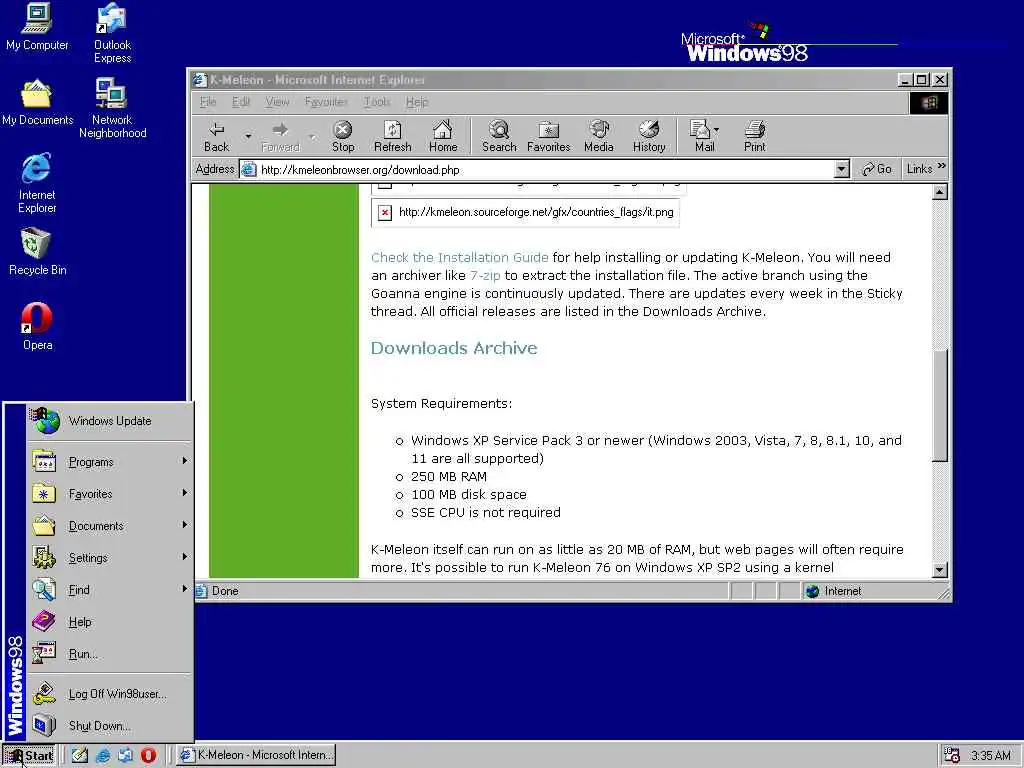This screenshot has width=1024, height=768.
Task: Expand the Documents submenu
Action: [110, 526]
